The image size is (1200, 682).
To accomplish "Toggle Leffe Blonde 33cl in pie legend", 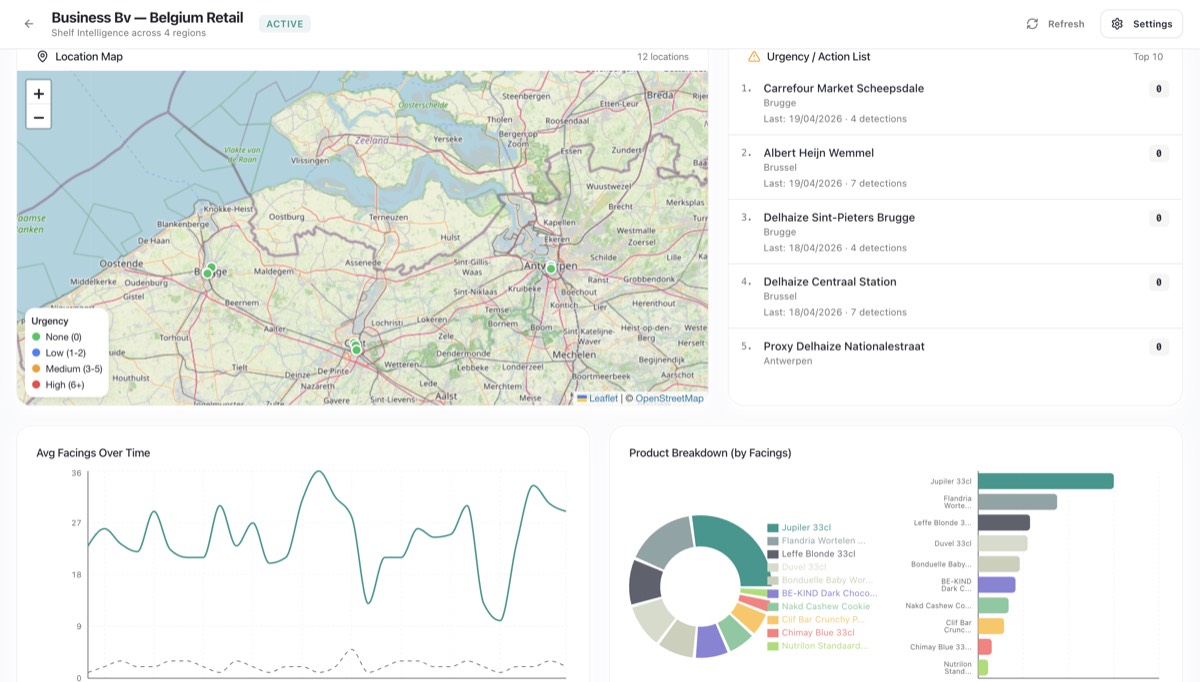I will click(x=811, y=554).
